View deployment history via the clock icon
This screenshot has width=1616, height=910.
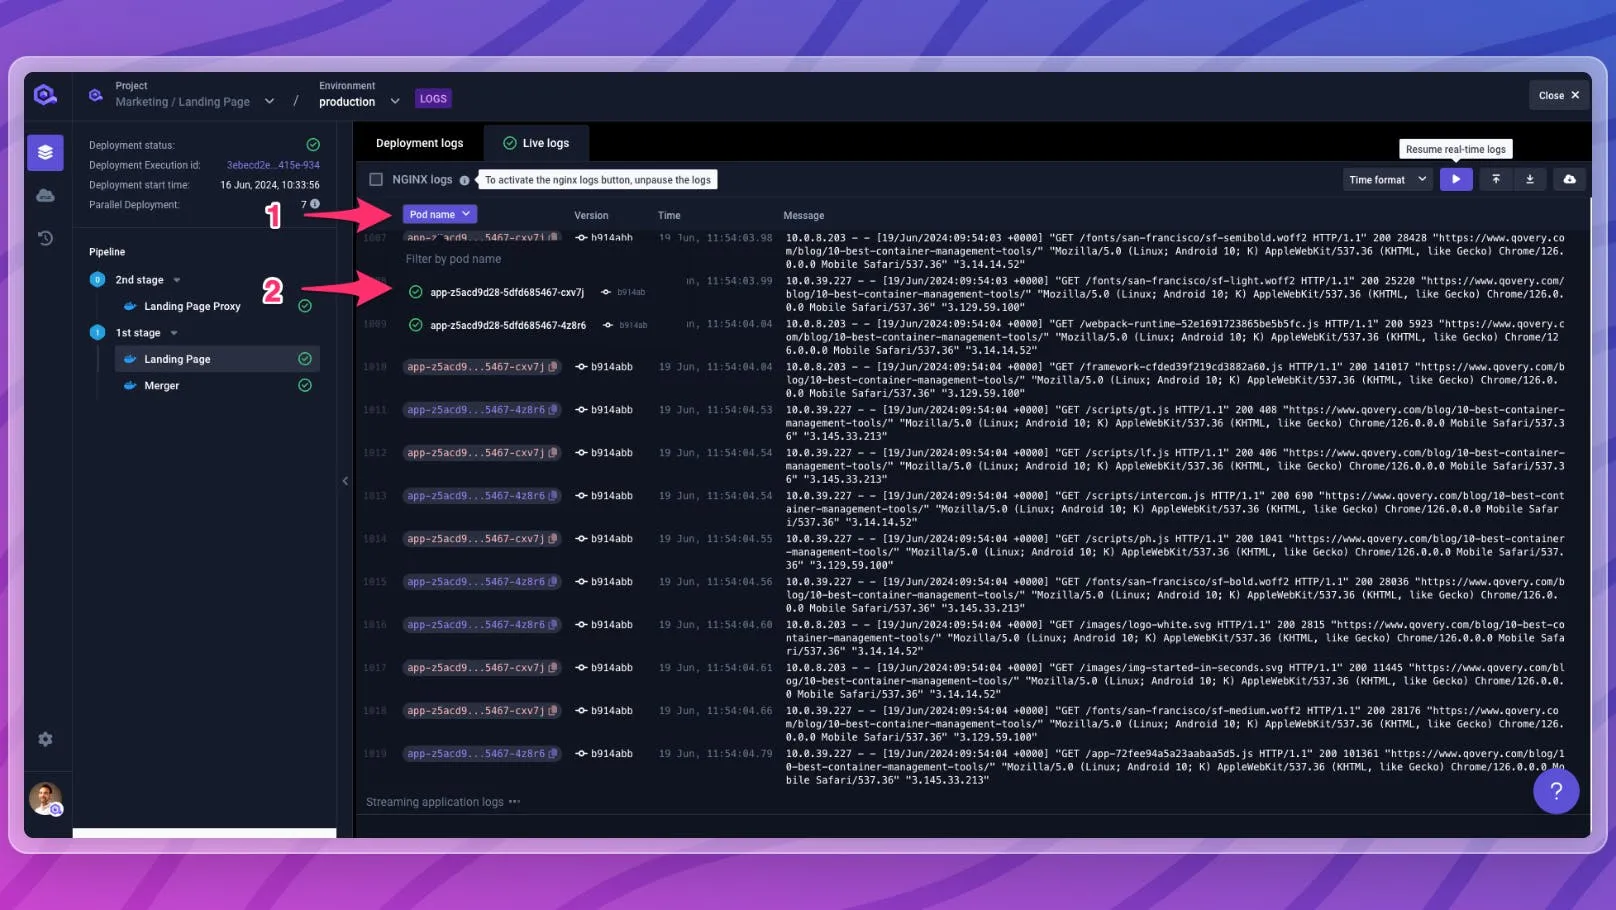point(45,237)
